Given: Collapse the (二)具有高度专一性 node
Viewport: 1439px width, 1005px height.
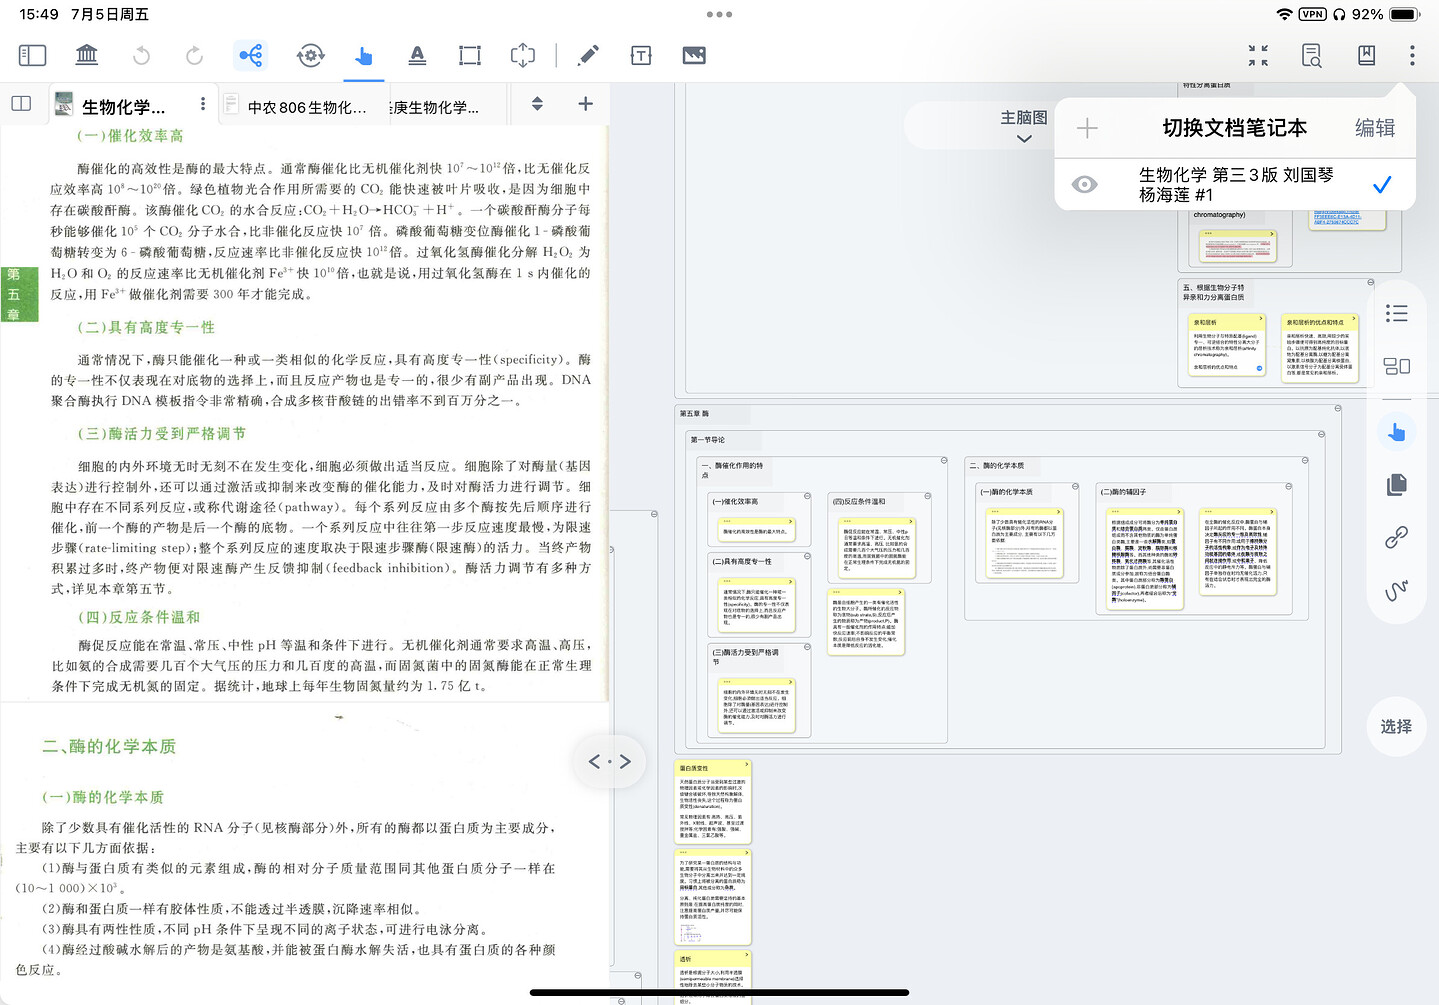Looking at the screenshot, I should [x=809, y=555].
